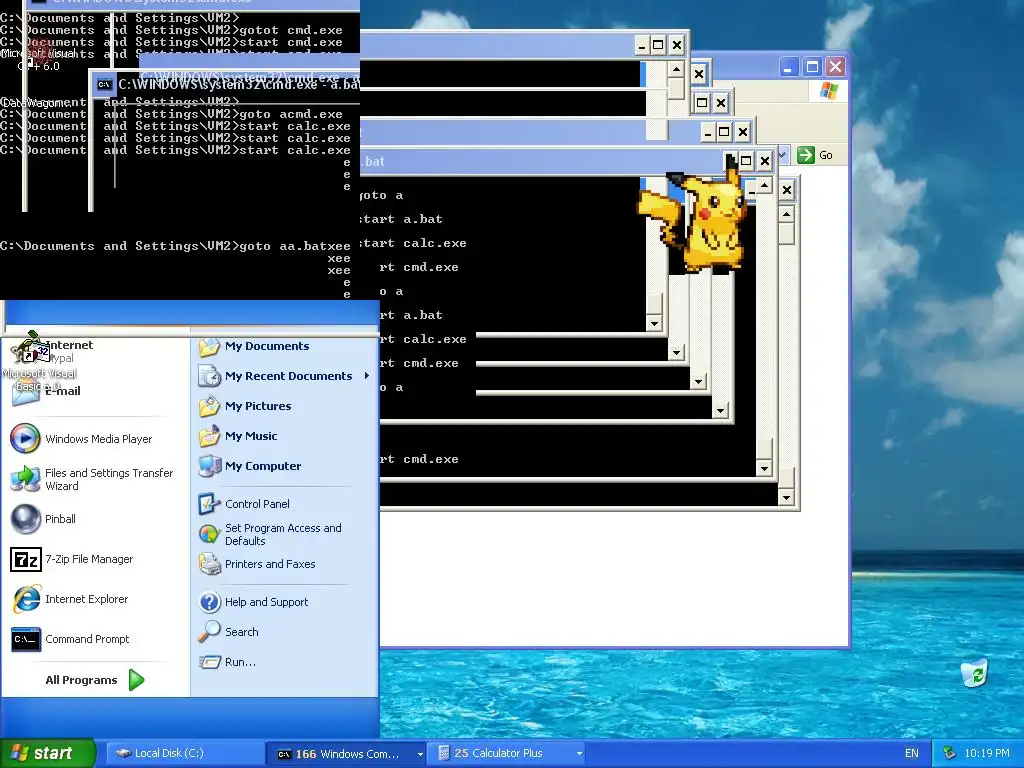Image resolution: width=1024 pixels, height=768 pixels.
Task: Open the Explorer address bar dropdown
Action: (x=784, y=155)
